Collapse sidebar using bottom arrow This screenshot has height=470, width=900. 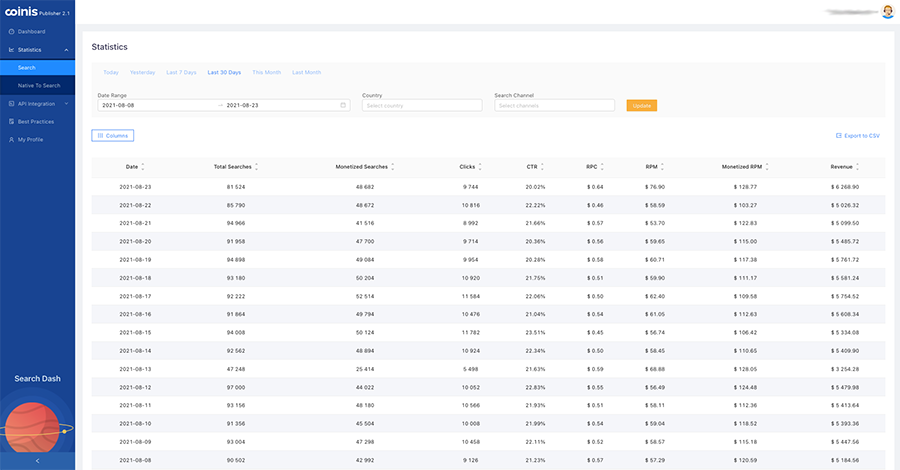coord(37,460)
